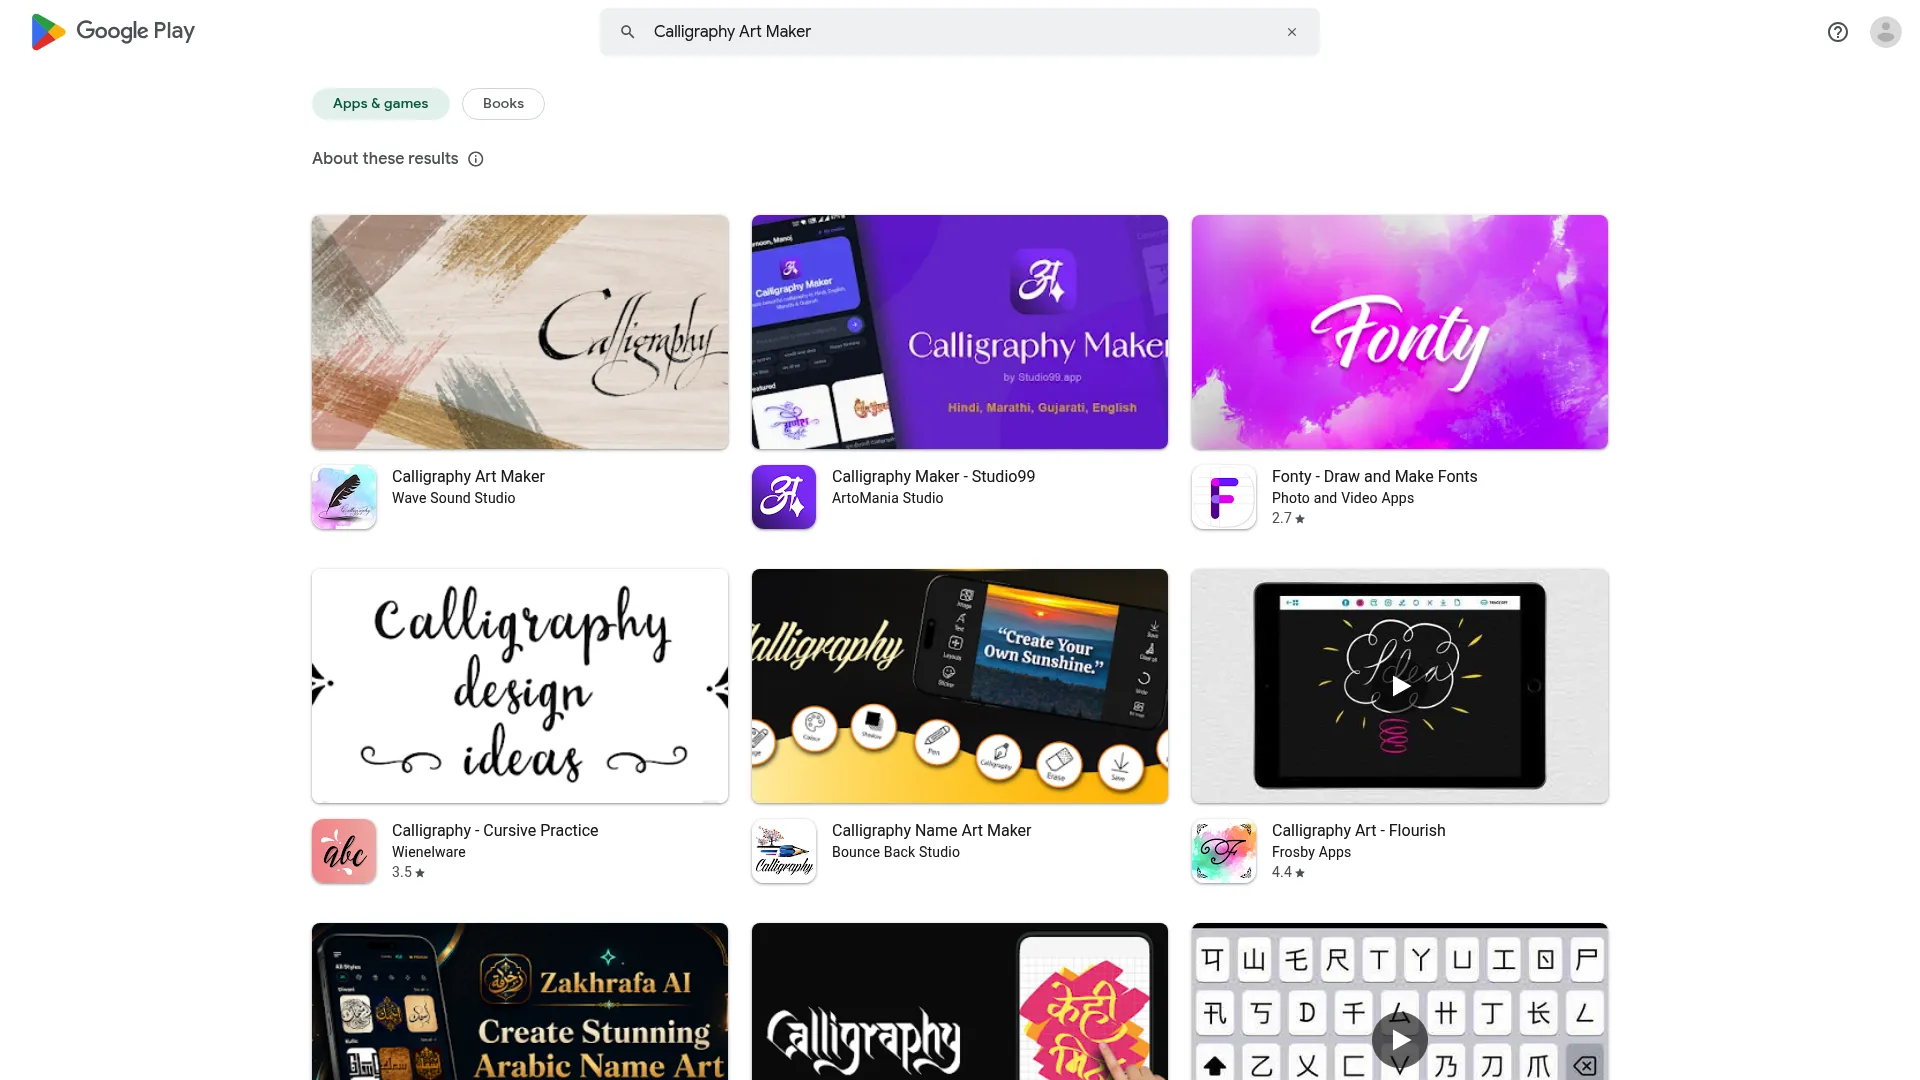The image size is (1920, 1080).
Task: Click the Wave Sound Studio developer name
Action: (x=454, y=498)
